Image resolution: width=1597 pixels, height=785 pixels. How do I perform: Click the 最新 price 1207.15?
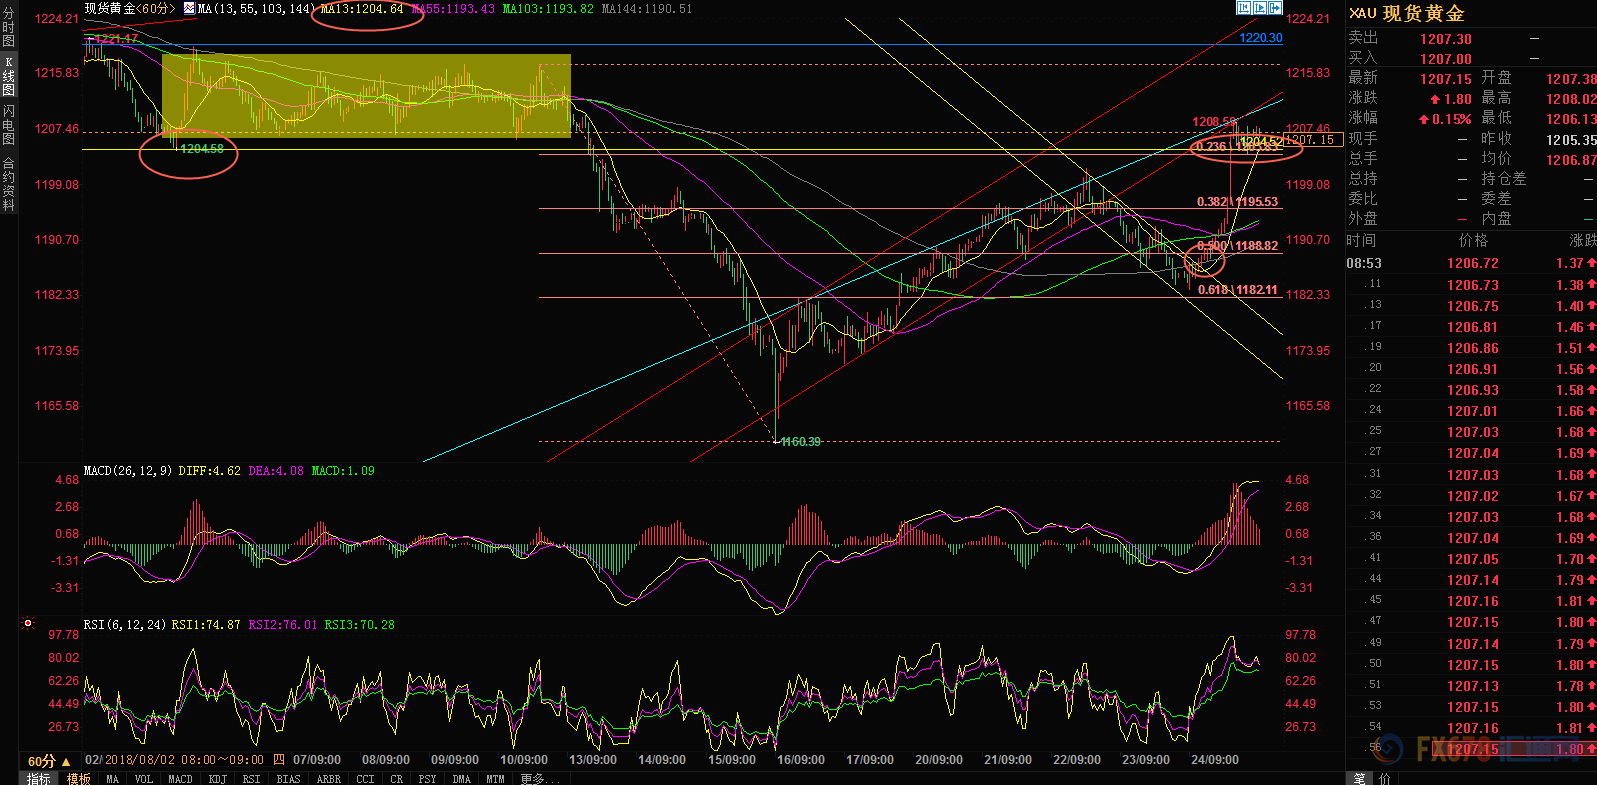tap(1446, 79)
